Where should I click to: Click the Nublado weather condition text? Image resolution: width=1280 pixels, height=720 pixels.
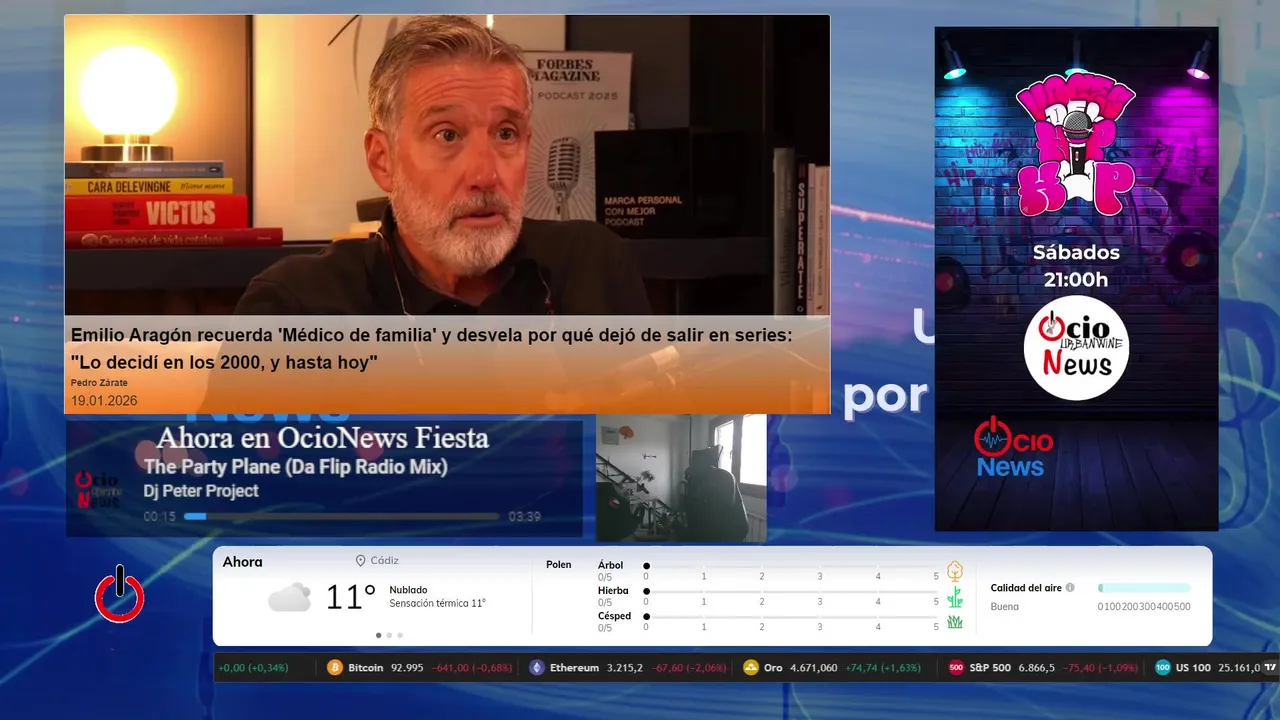pyautogui.click(x=408, y=590)
